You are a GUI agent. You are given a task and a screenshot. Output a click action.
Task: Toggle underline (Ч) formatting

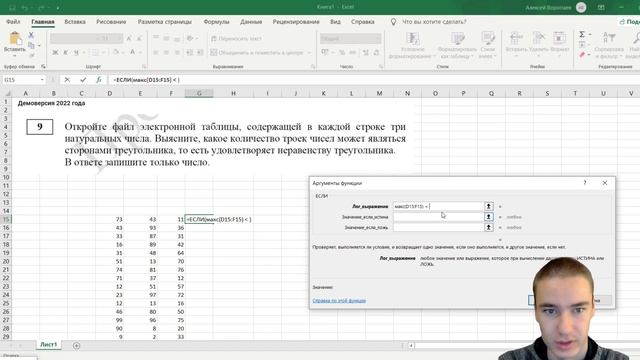pyautogui.click(x=76, y=52)
